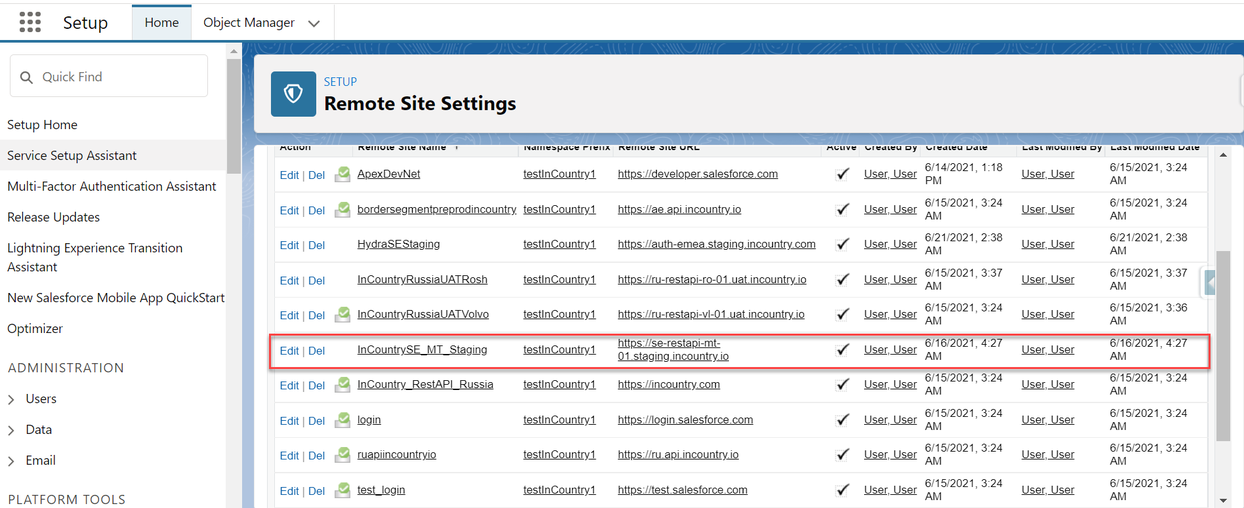Image resolution: width=1244 pixels, height=508 pixels.
Task: Click the search icon in Quick Find
Action: [x=27, y=77]
